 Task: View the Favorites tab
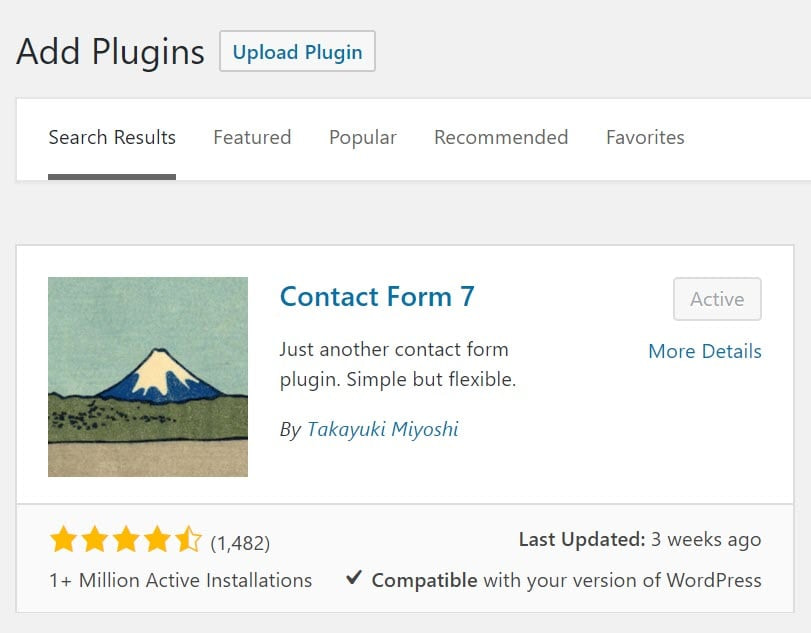tap(645, 137)
